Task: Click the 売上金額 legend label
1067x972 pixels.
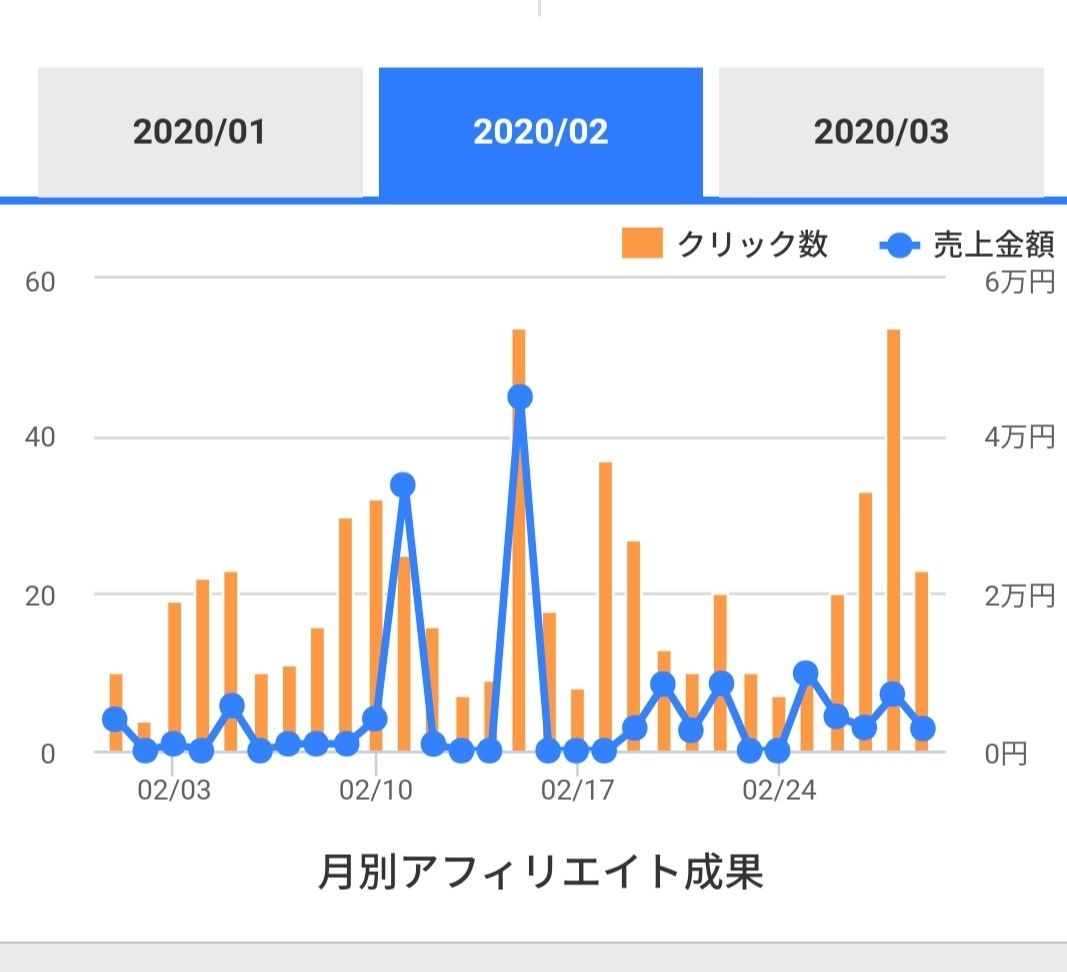Action: pyautogui.click(x=993, y=244)
